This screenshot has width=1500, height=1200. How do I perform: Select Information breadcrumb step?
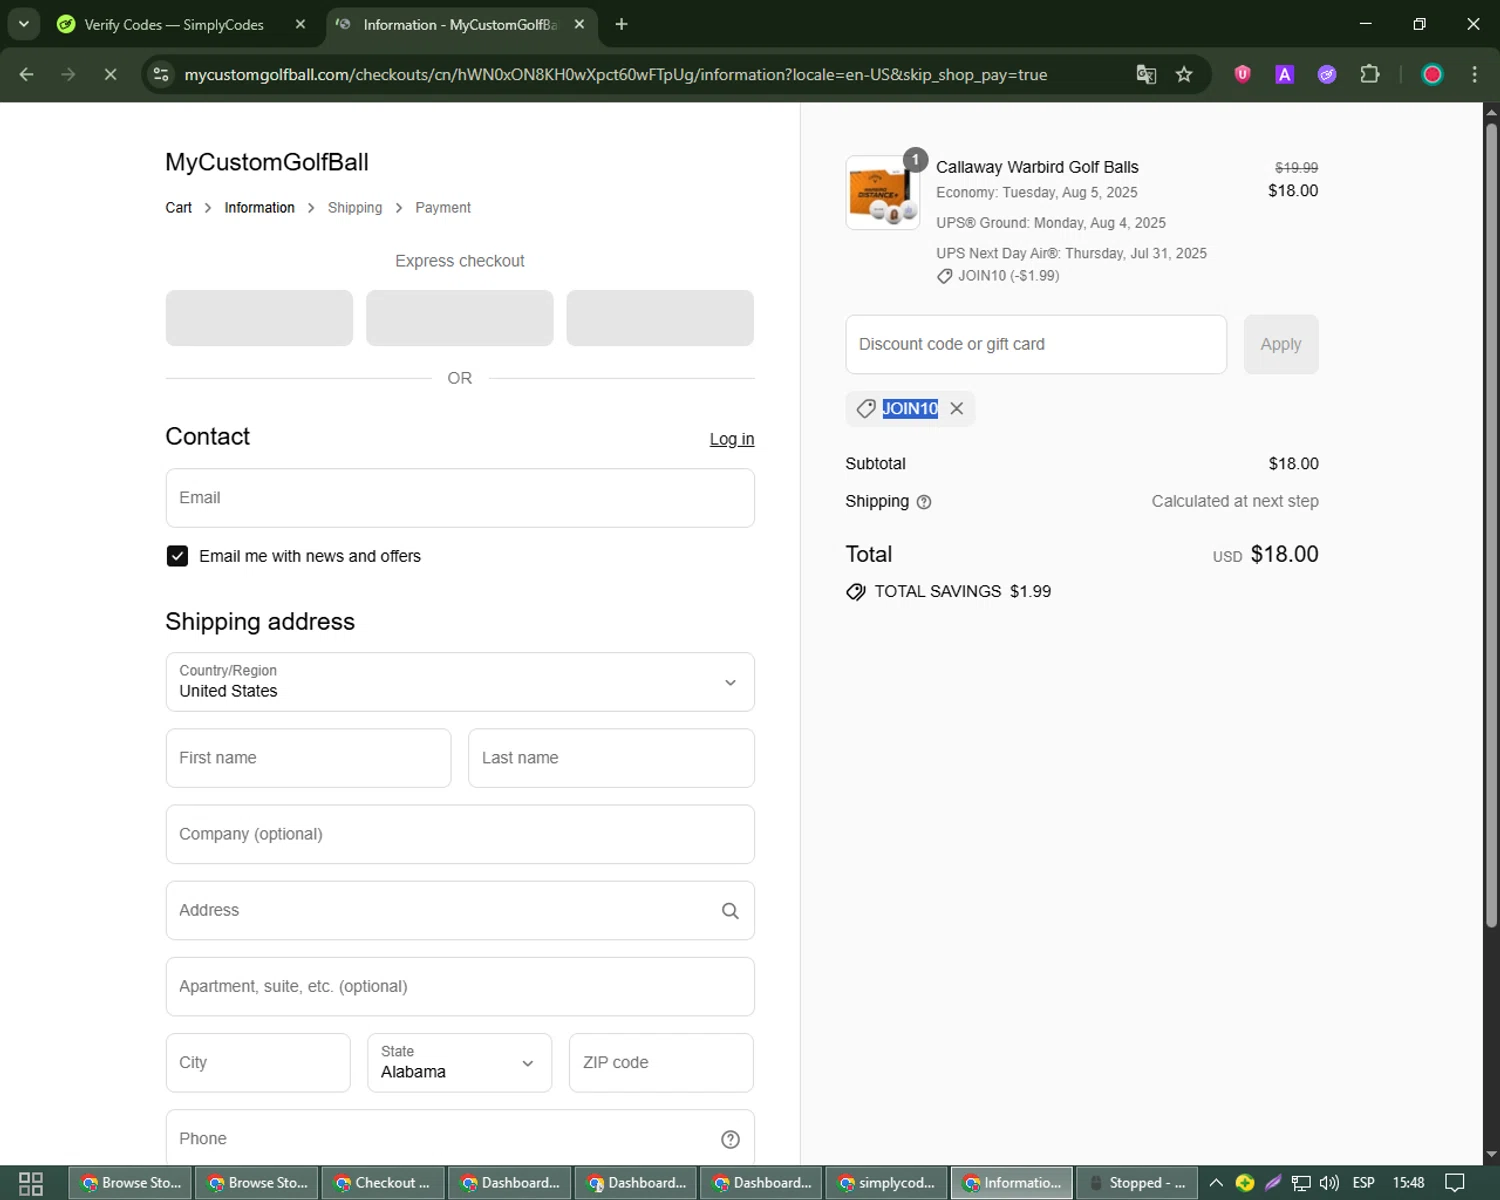click(259, 208)
